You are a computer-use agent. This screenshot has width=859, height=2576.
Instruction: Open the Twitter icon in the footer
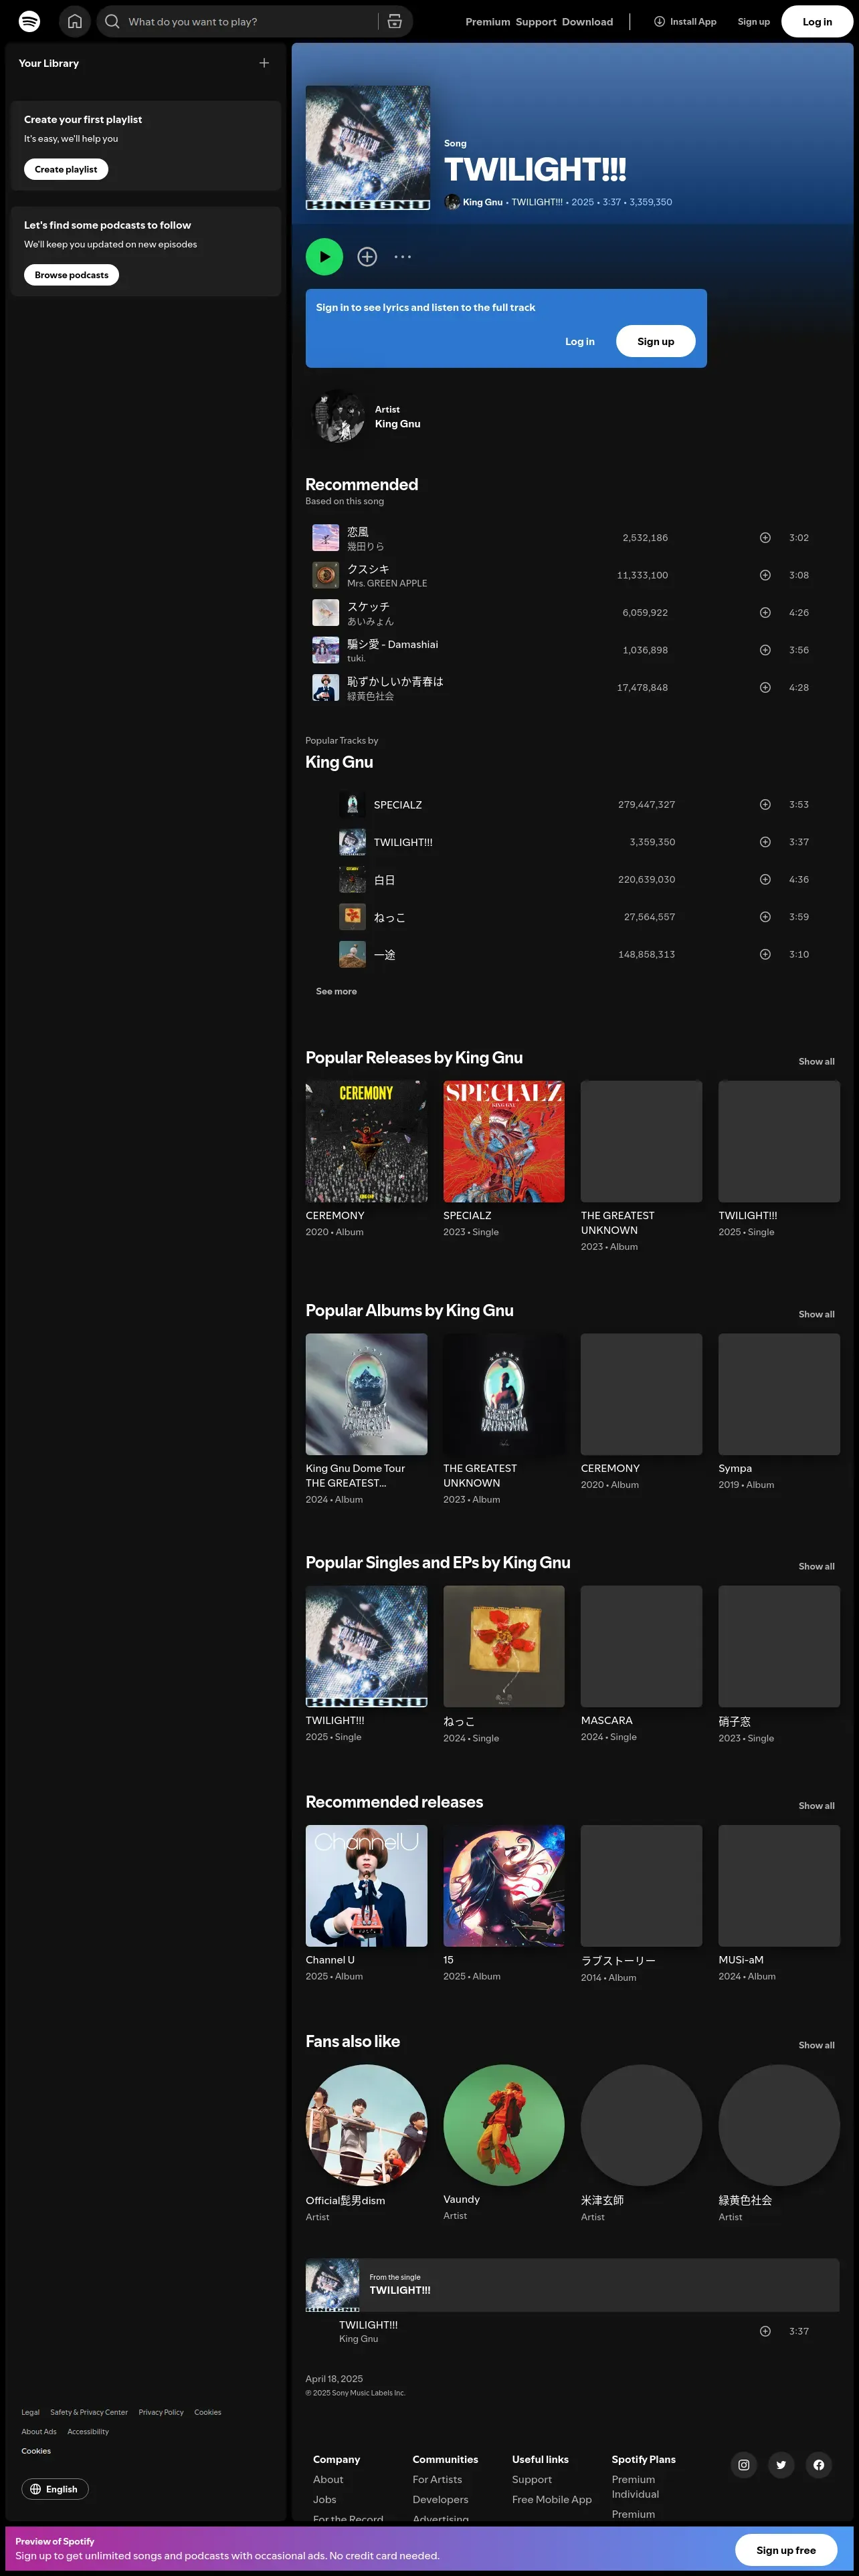click(x=781, y=2466)
